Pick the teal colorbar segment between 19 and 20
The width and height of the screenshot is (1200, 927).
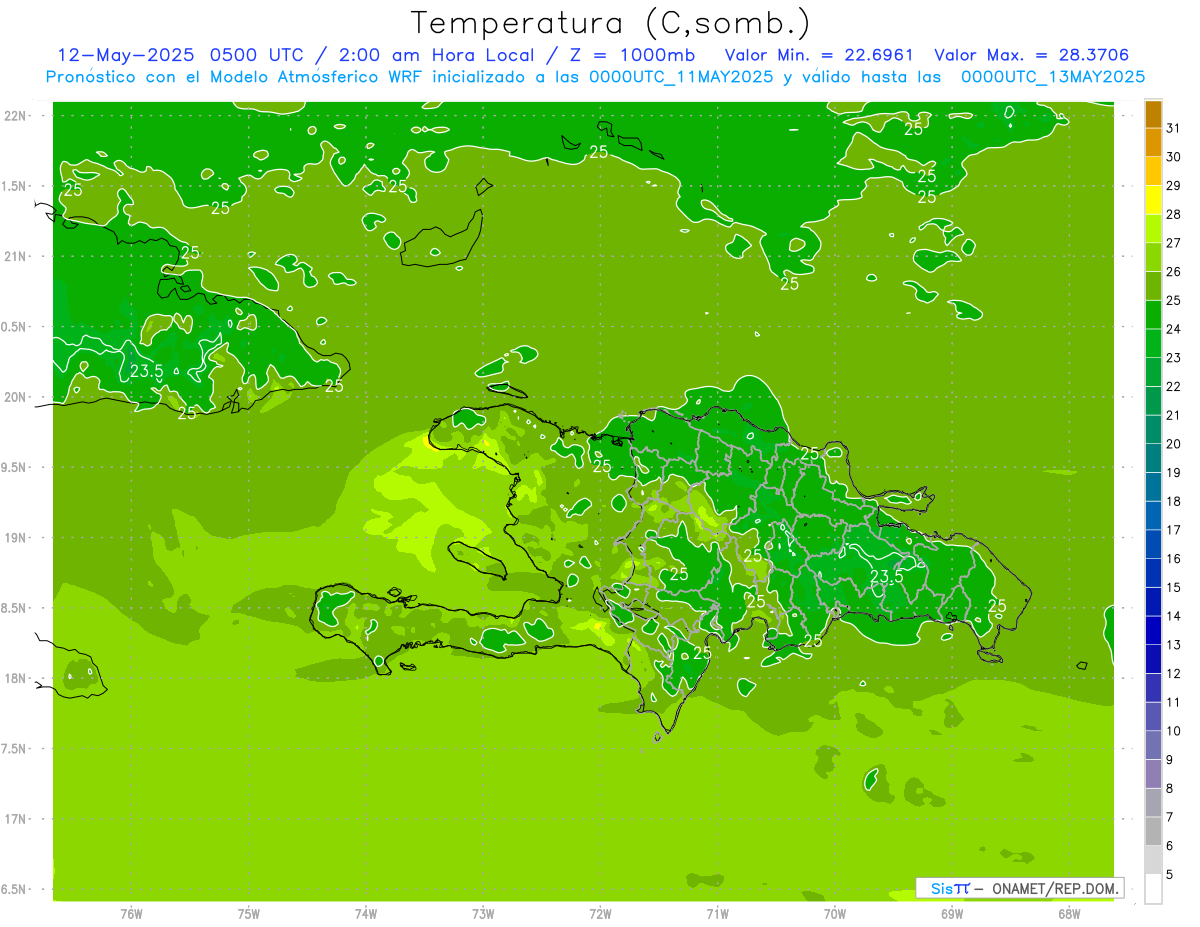(1153, 459)
